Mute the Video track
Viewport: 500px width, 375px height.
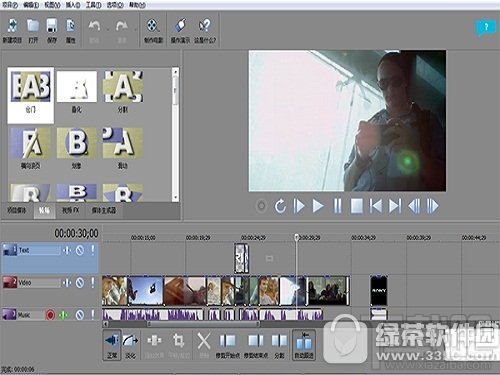click(80, 283)
